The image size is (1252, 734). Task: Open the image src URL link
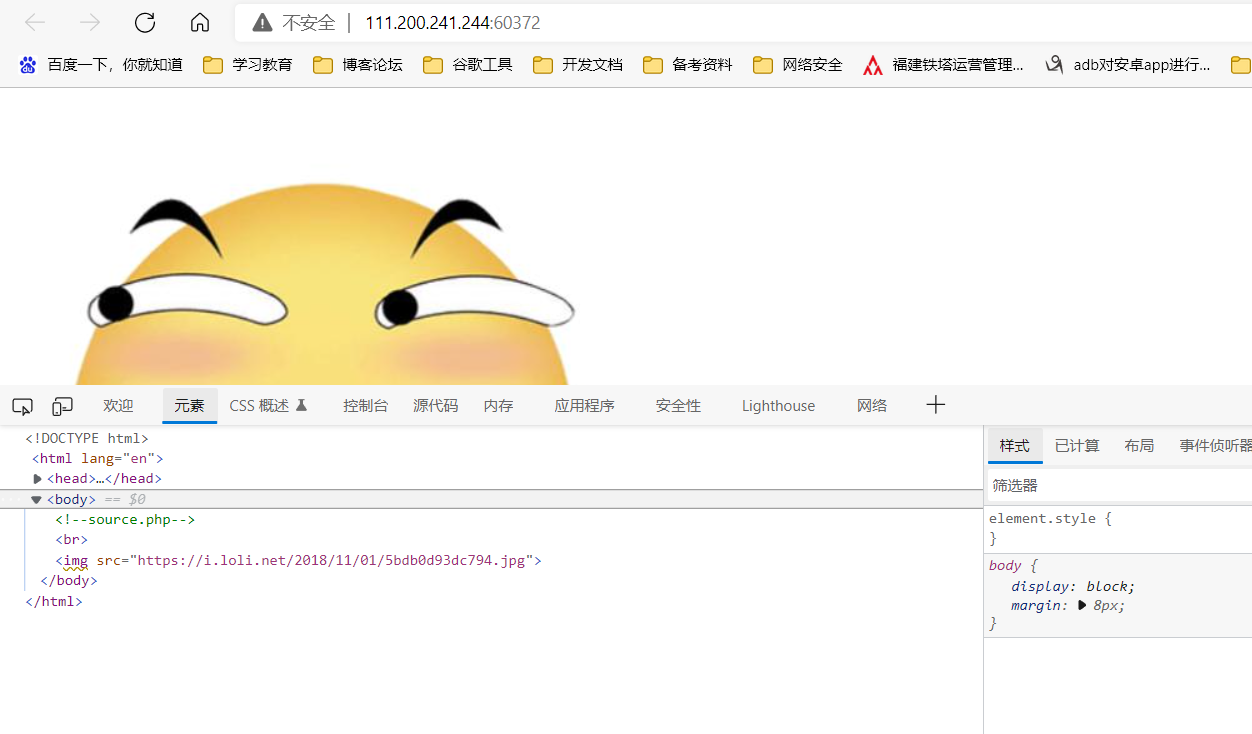(x=333, y=560)
